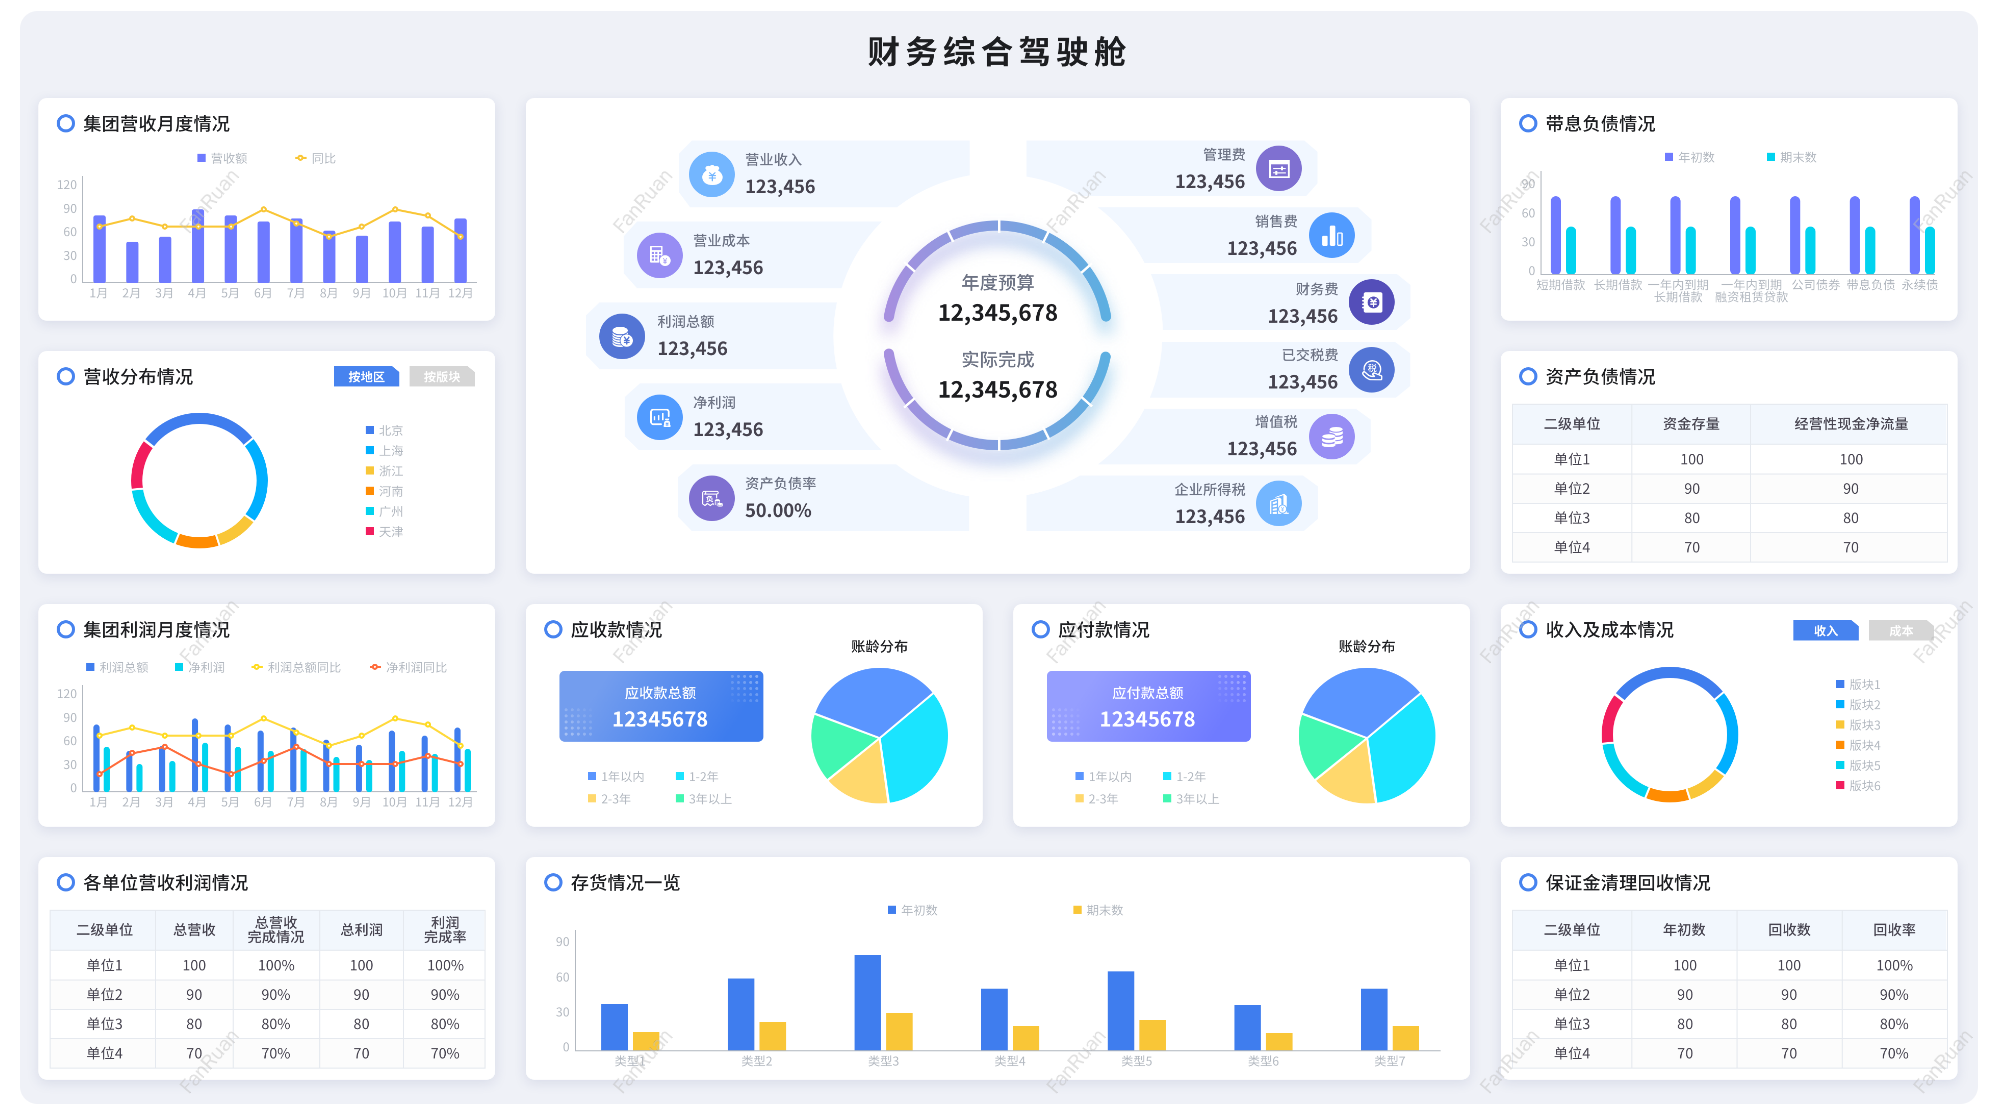Select the 成本 tab
Screen dimensions: 1998x1109
[x=1900, y=631]
